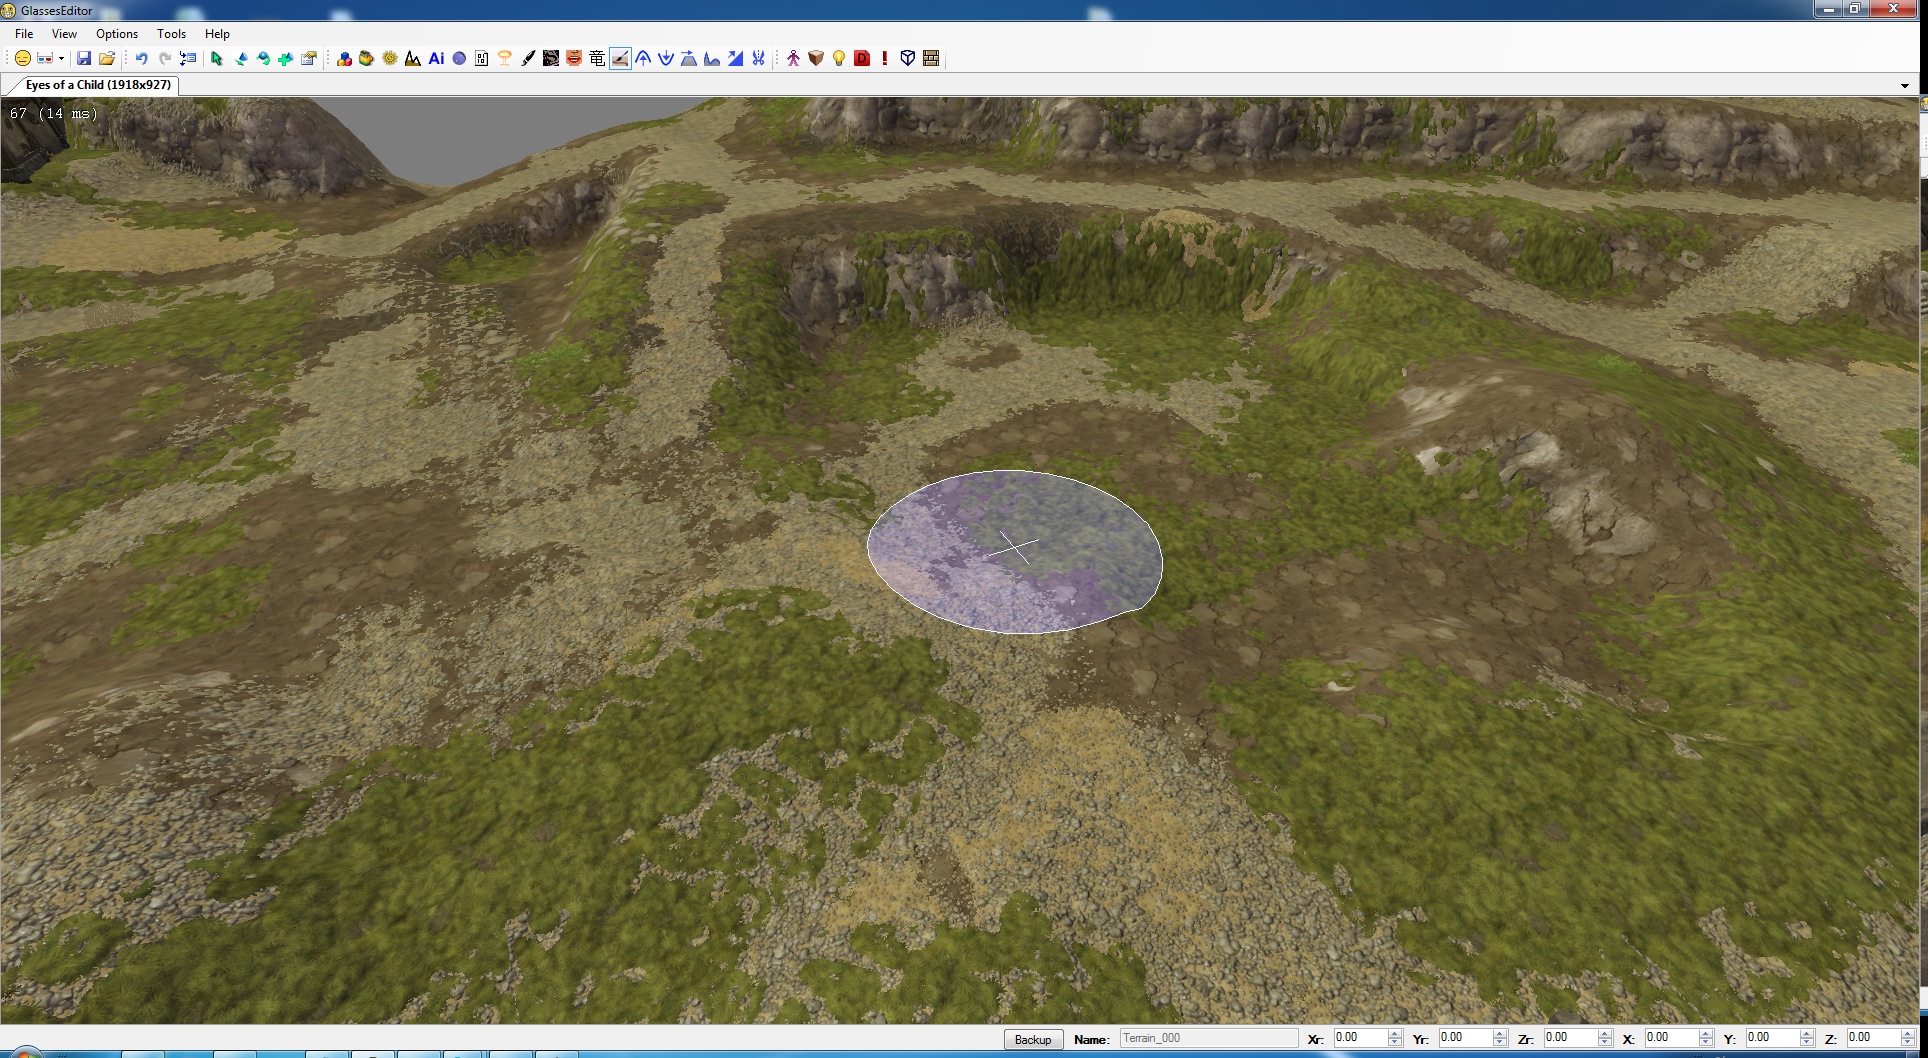Screen dimensions: 1928x1058
Task: Select the Eyes of a Child tab
Action: point(97,85)
